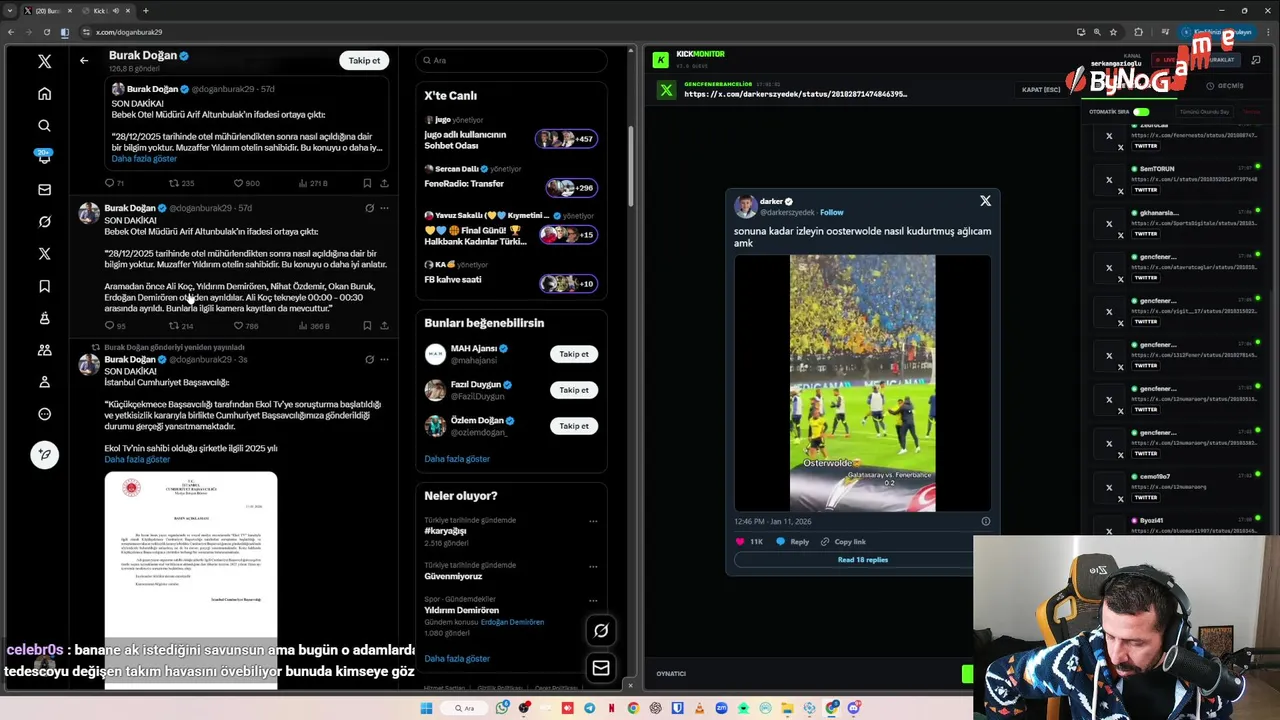1280x720 pixels.
Task: Show more under Bunları beğenebilirsin
Action: click(457, 459)
